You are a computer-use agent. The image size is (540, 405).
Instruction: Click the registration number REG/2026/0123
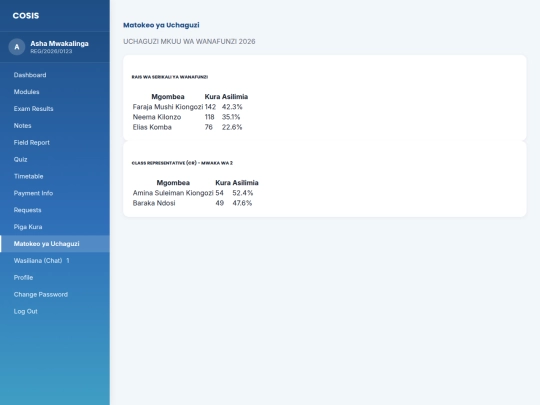pyautogui.click(x=51, y=51)
